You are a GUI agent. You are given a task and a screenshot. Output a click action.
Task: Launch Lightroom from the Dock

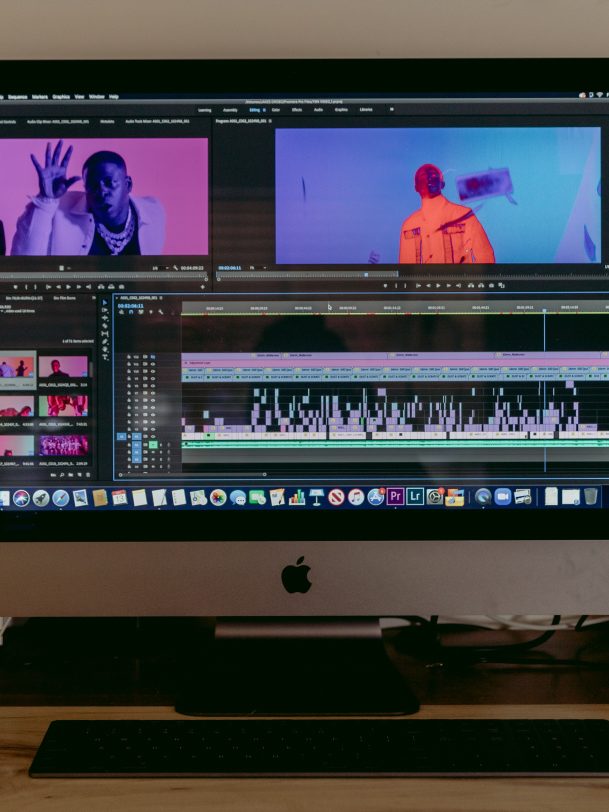point(415,496)
